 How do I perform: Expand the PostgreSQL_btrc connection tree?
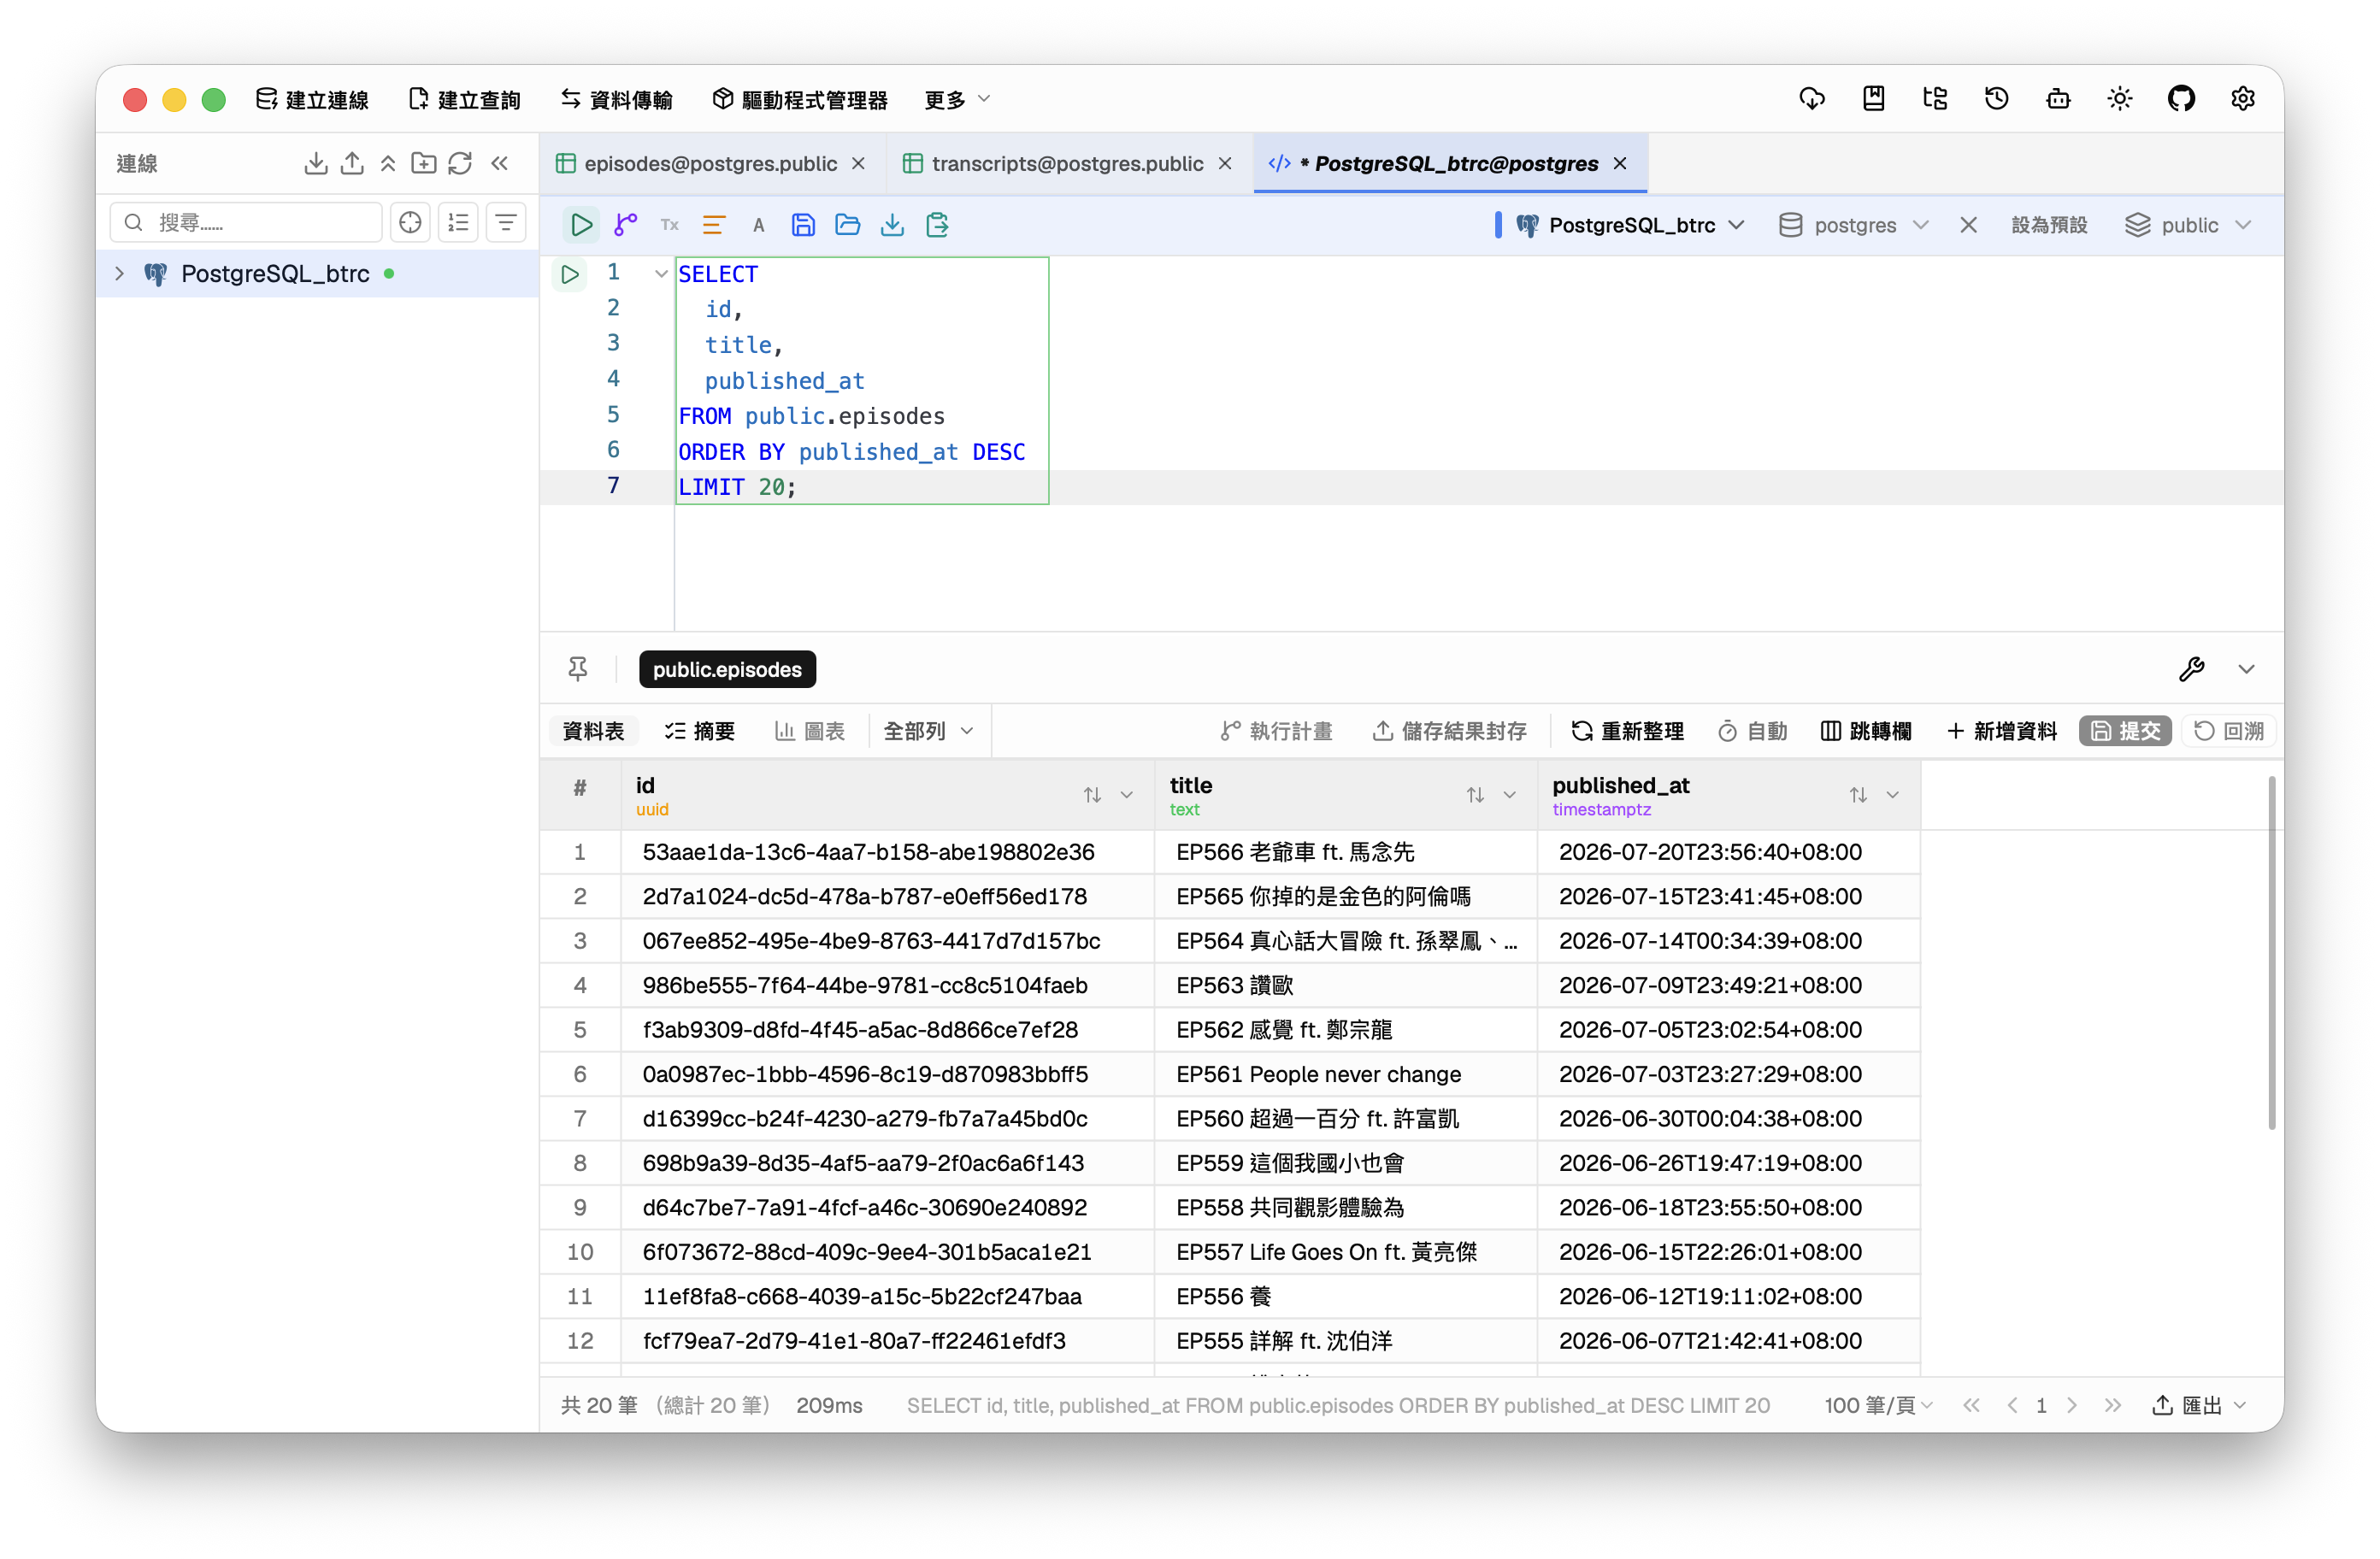click(x=120, y=274)
